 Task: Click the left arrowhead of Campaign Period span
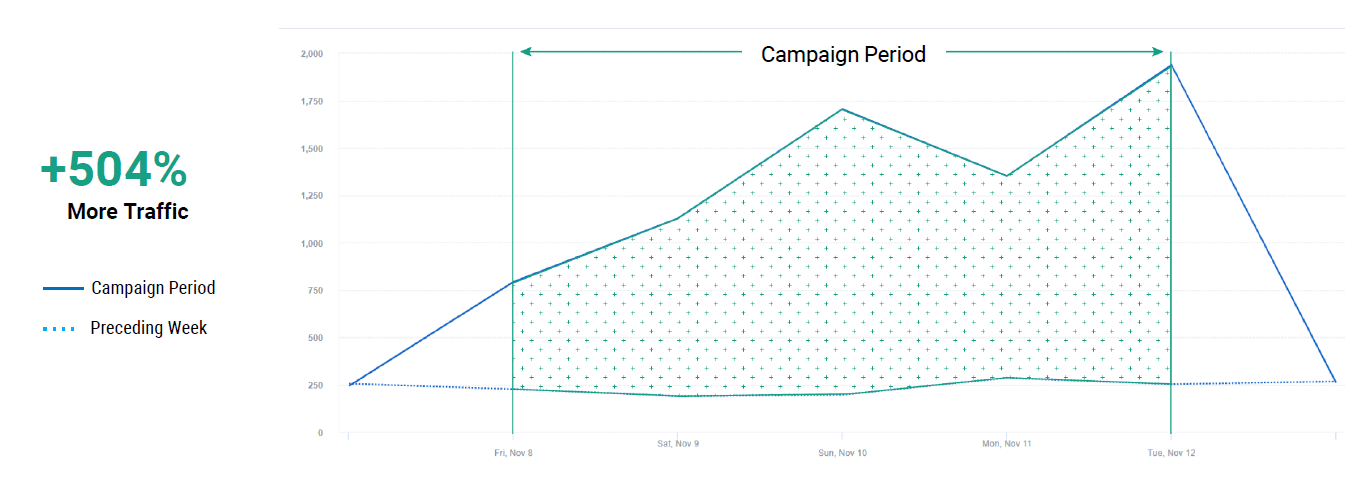(524, 52)
